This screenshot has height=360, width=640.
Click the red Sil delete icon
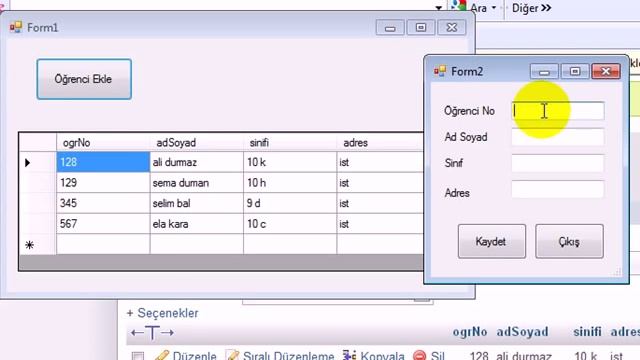click(419, 356)
